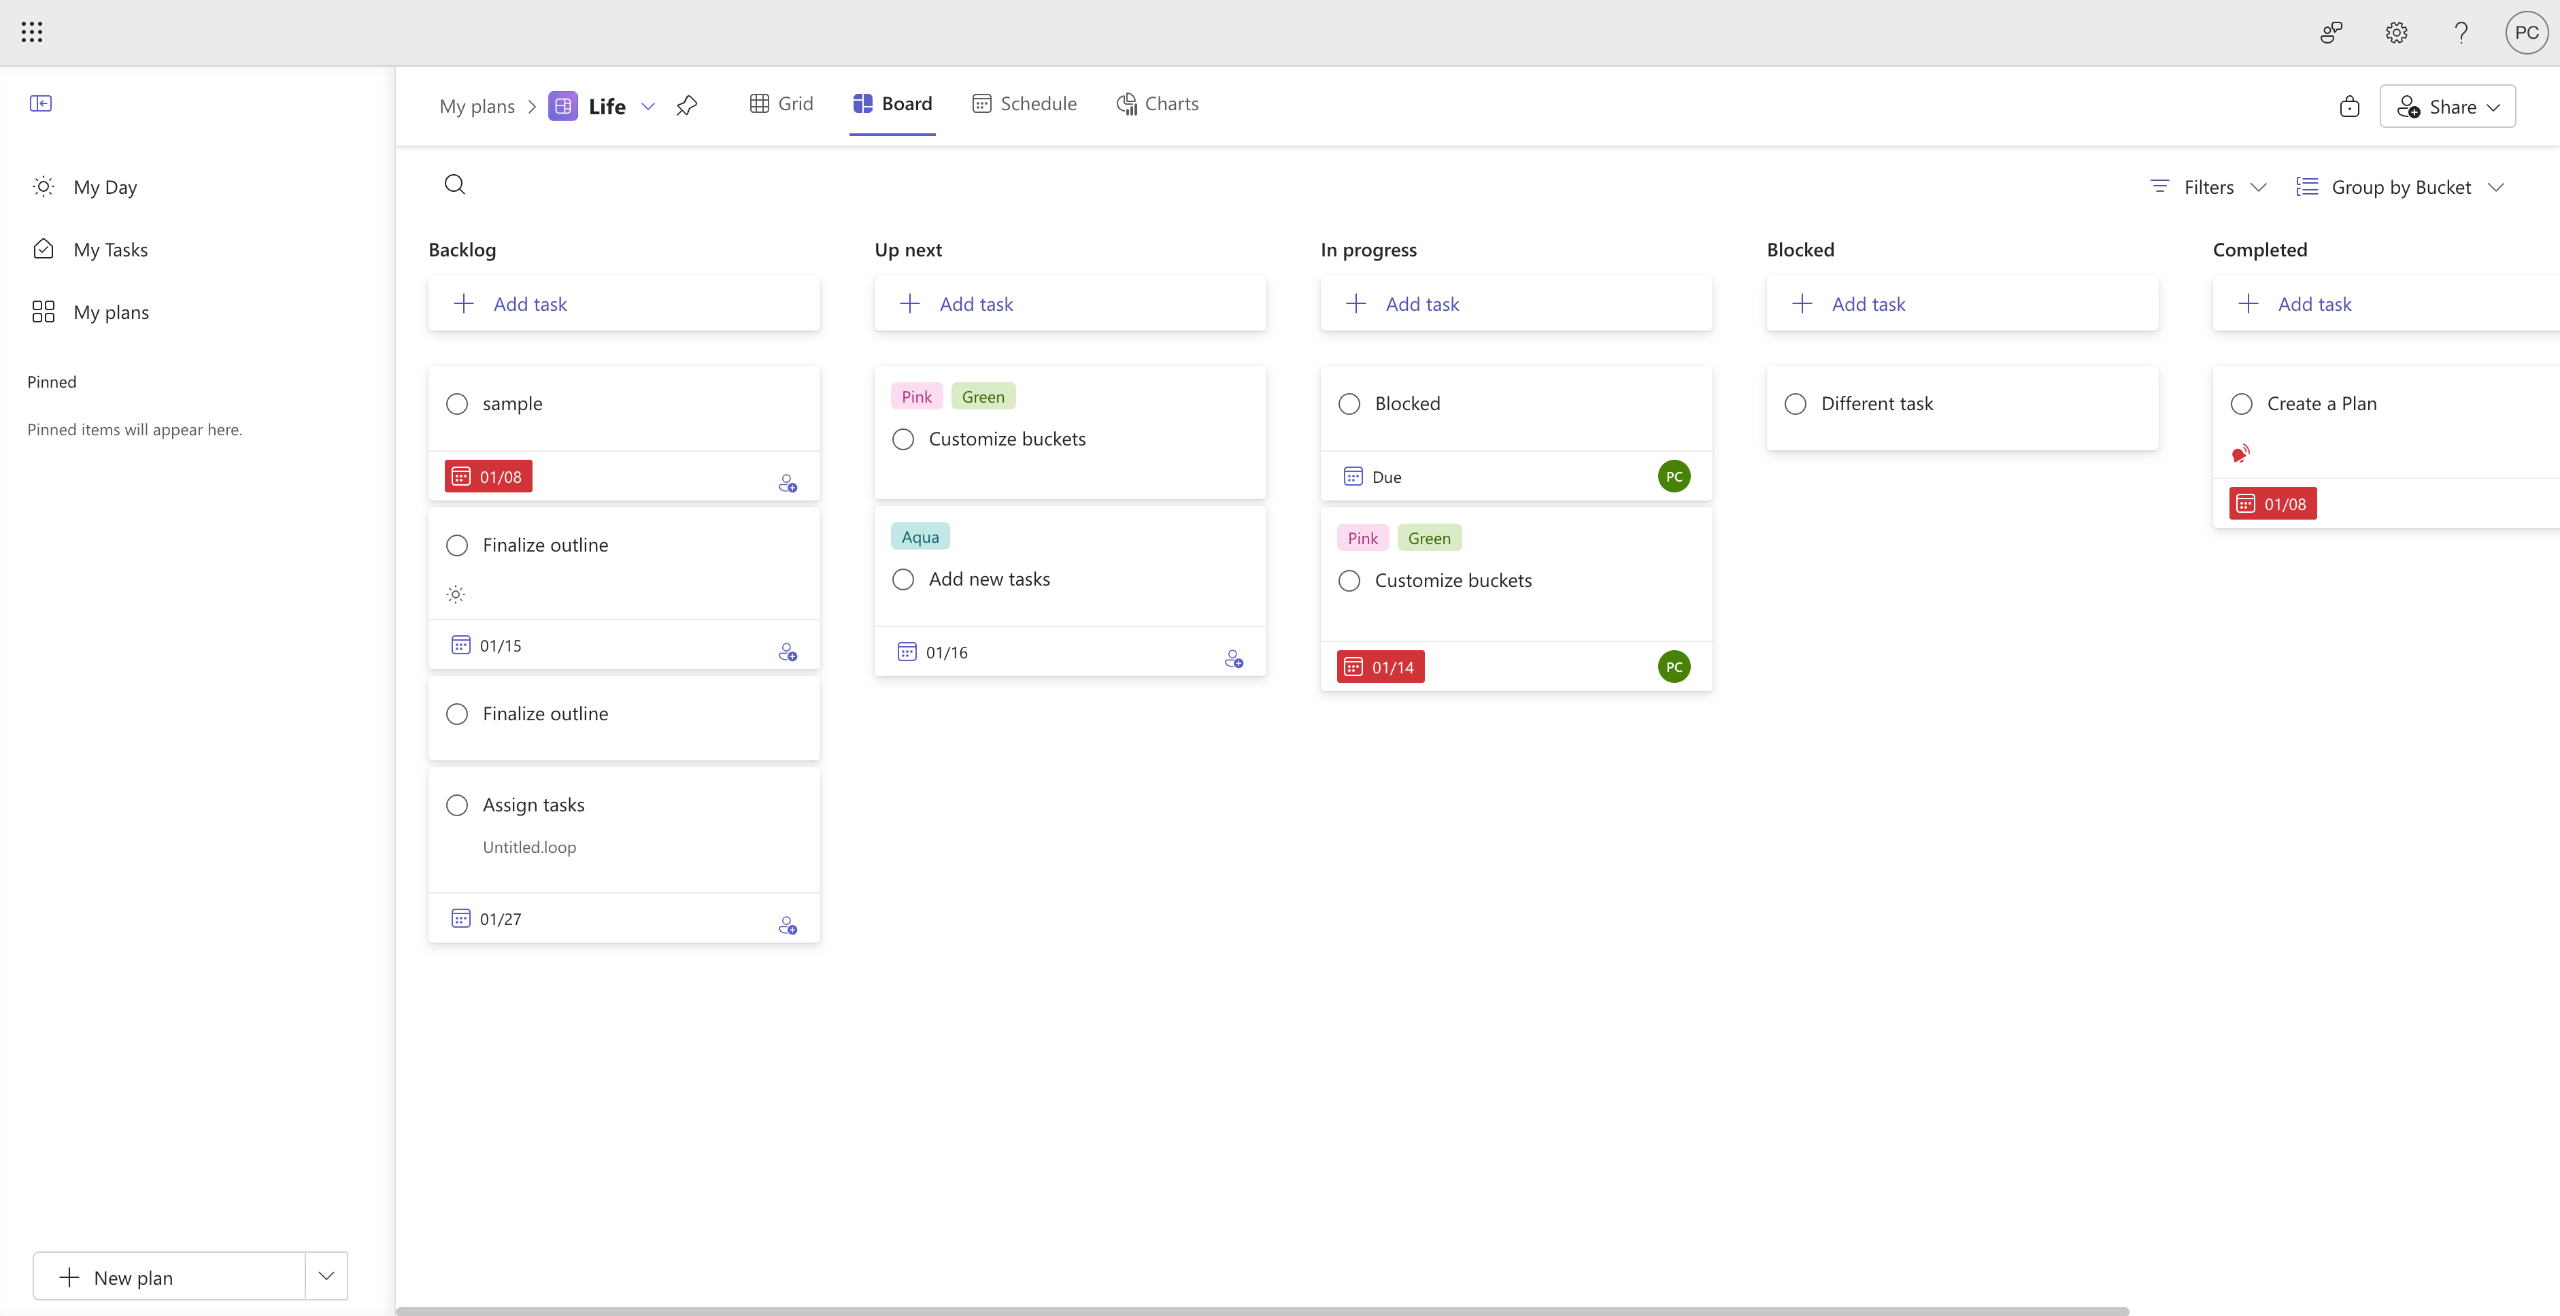
Task: Click assign icon on sample task
Action: (787, 484)
